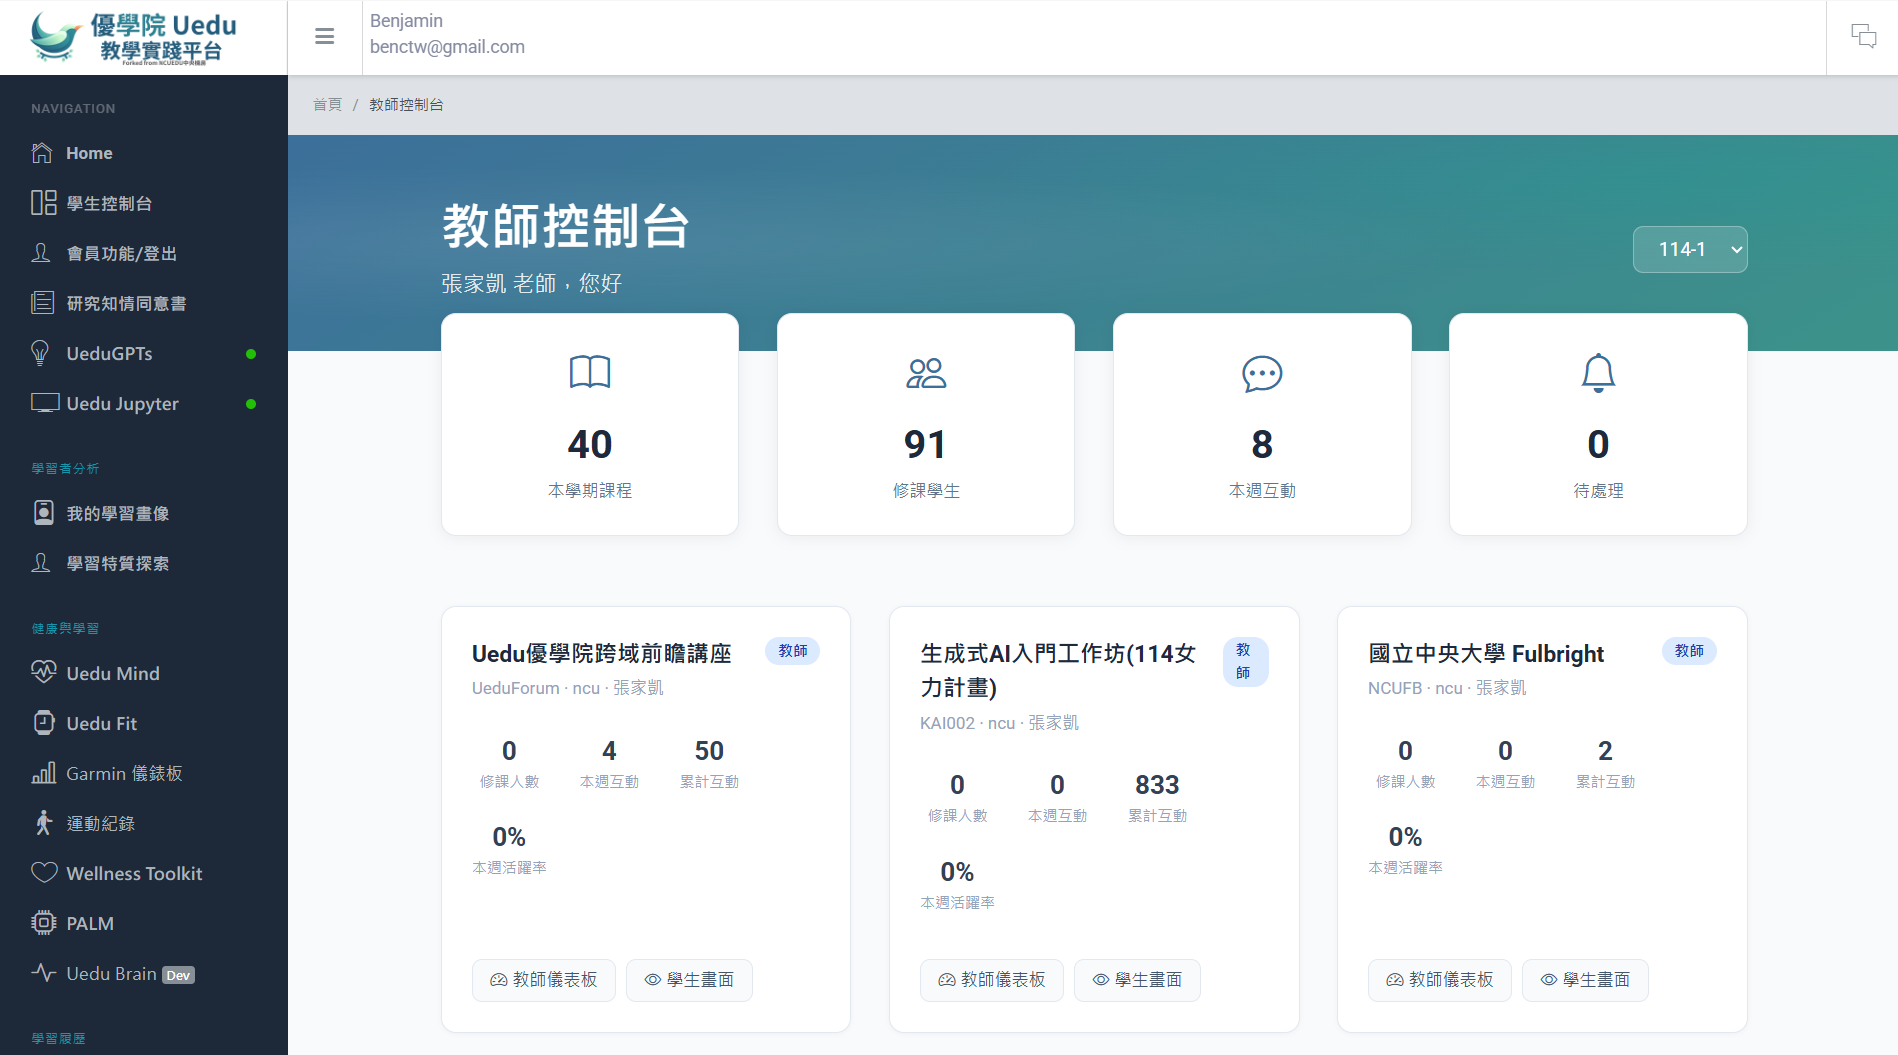Open Uedu Mind in the health section
Screen dimensions: 1898x1055
pos(114,673)
